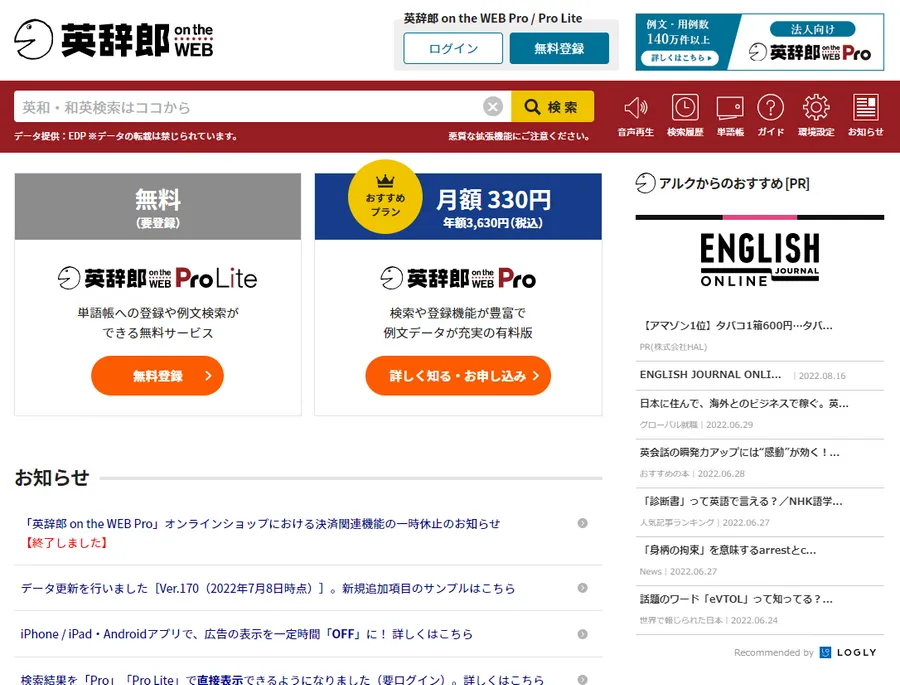Click the 英辞郎 on the WEB logo
The image size is (900, 685).
[115, 40]
